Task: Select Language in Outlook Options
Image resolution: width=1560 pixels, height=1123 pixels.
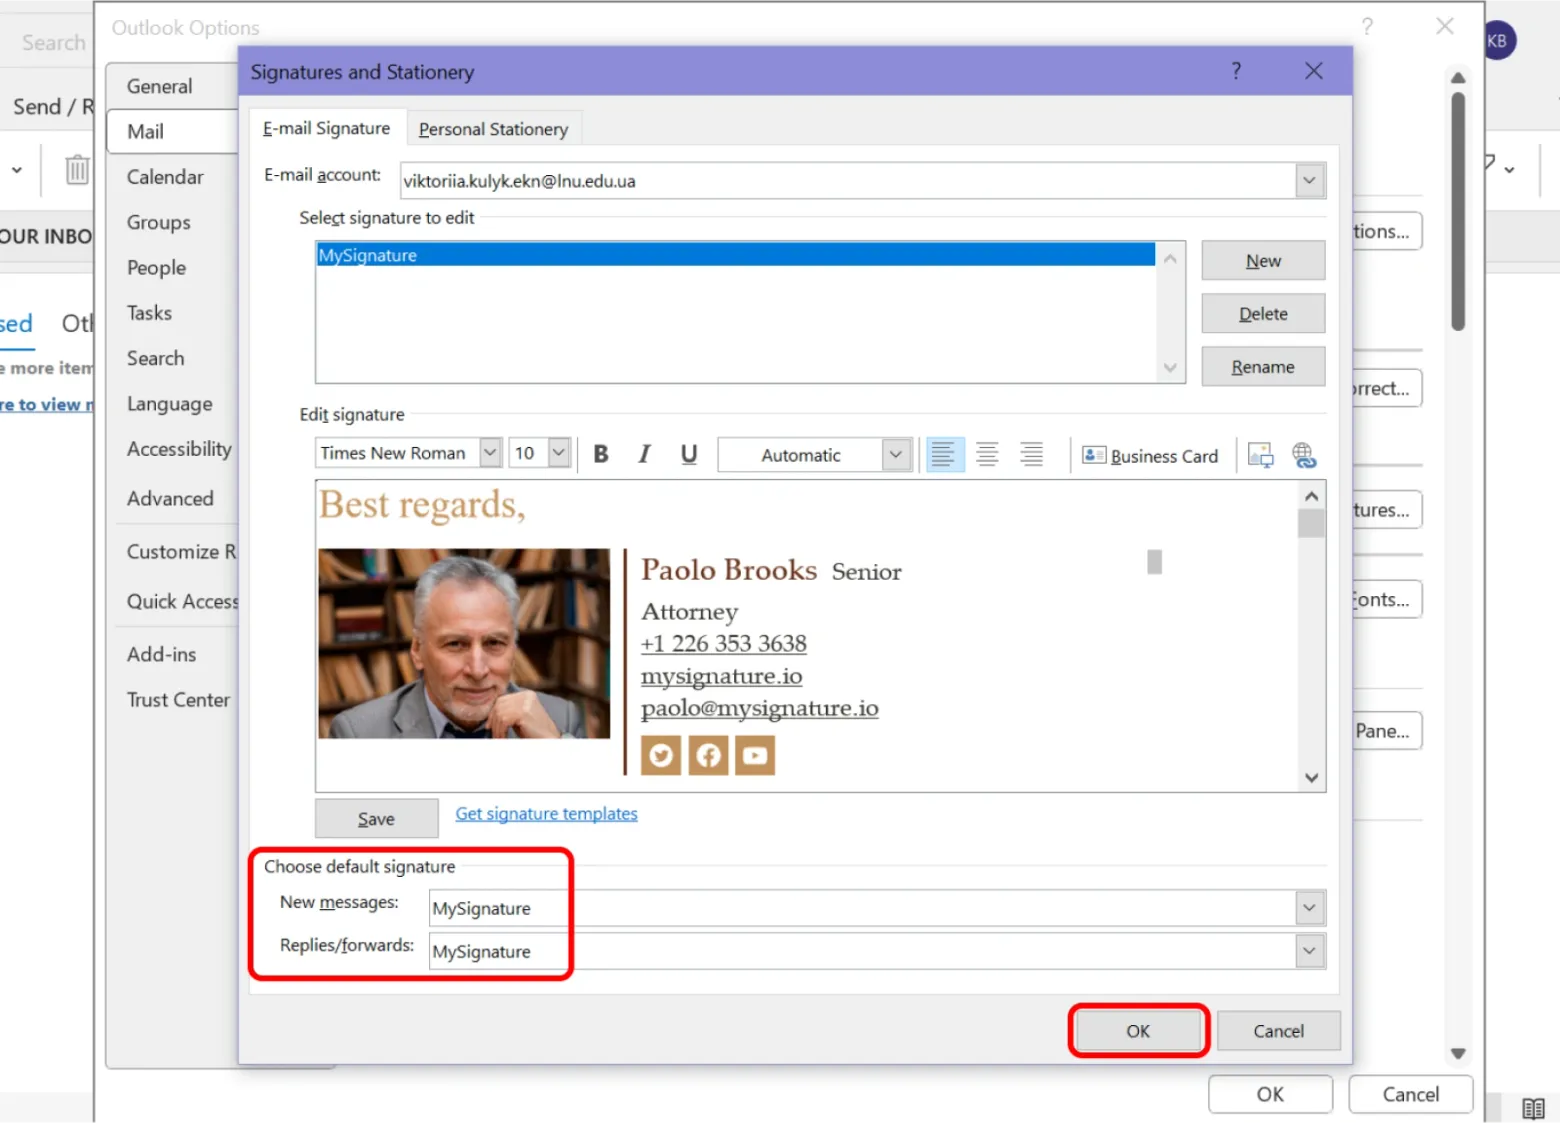Action: pyautogui.click(x=170, y=404)
